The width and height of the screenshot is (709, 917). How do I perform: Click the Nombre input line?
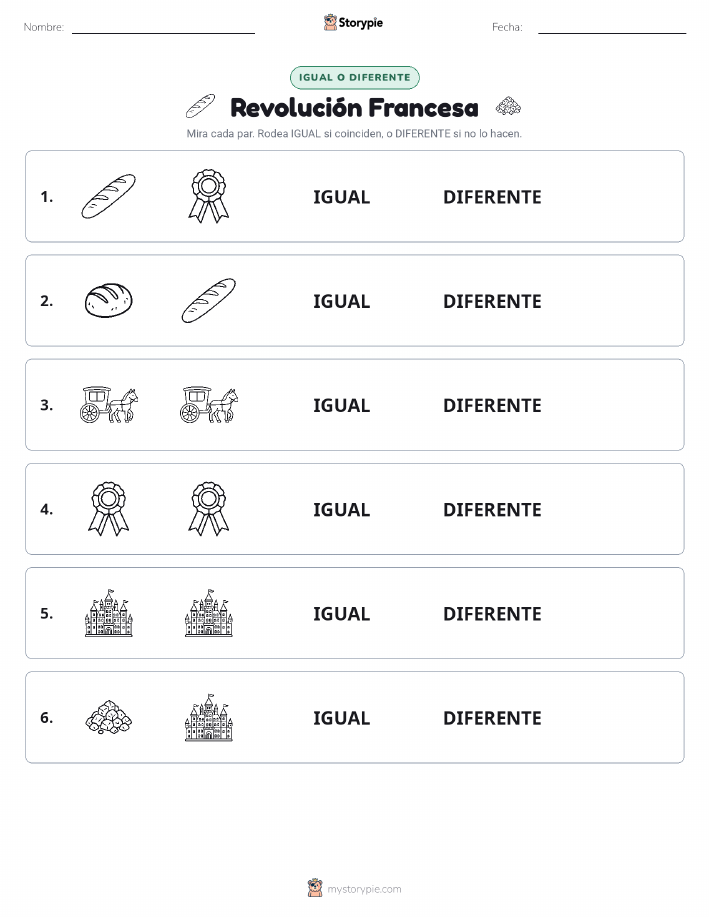pyautogui.click(x=163, y=28)
